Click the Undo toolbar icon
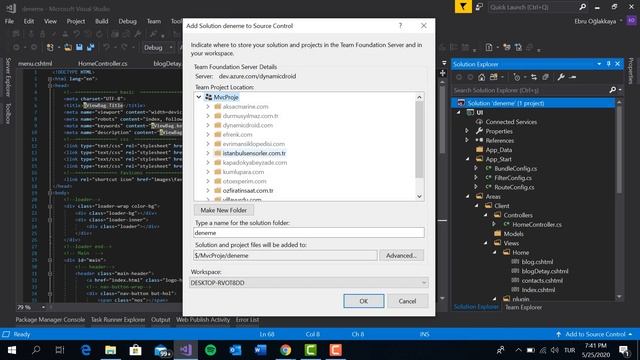 107,48
